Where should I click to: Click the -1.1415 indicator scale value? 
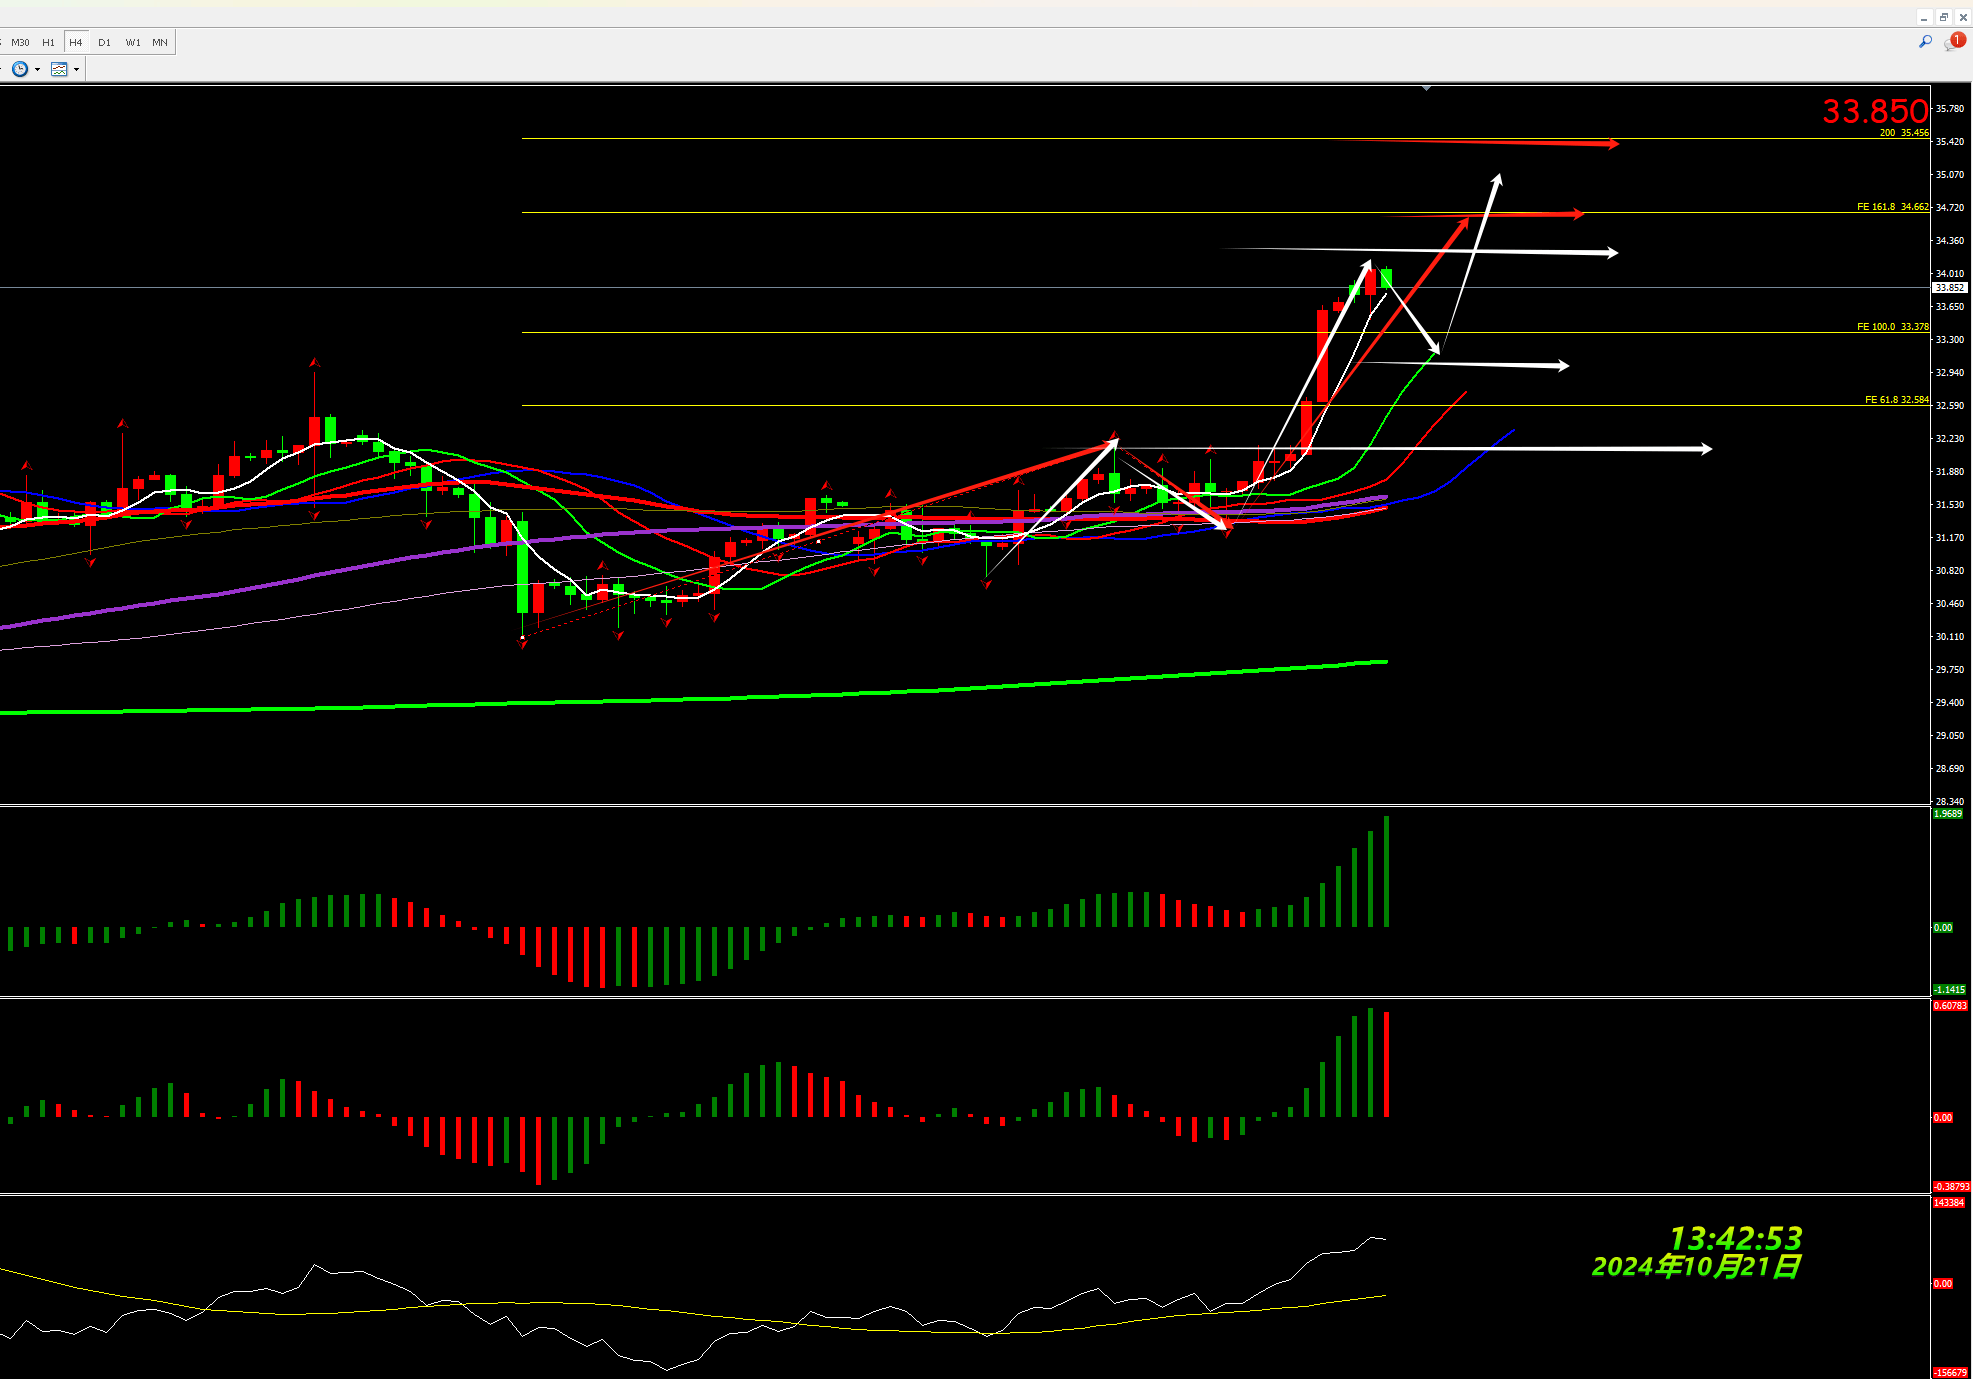(x=1949, y=990)
